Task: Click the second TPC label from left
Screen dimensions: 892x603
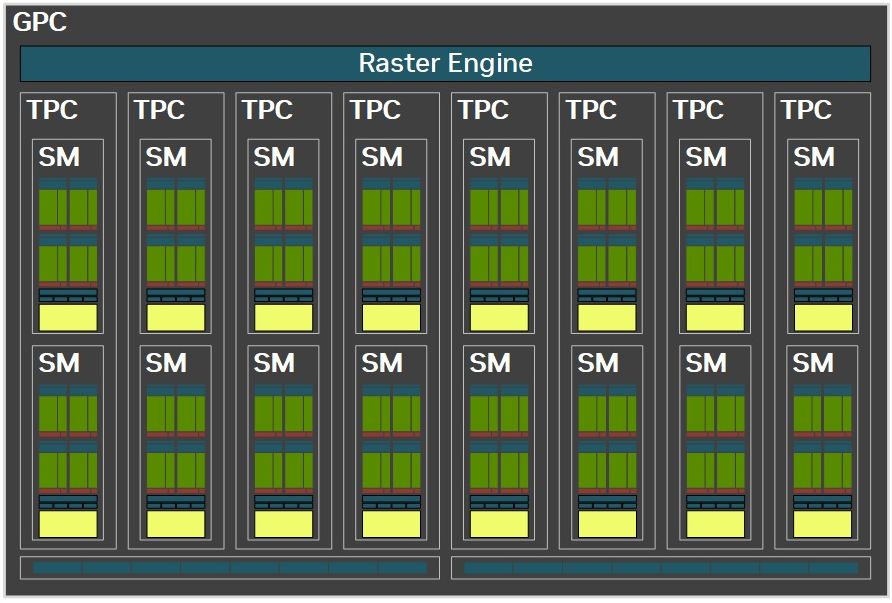Action: (x=159, y=110)
